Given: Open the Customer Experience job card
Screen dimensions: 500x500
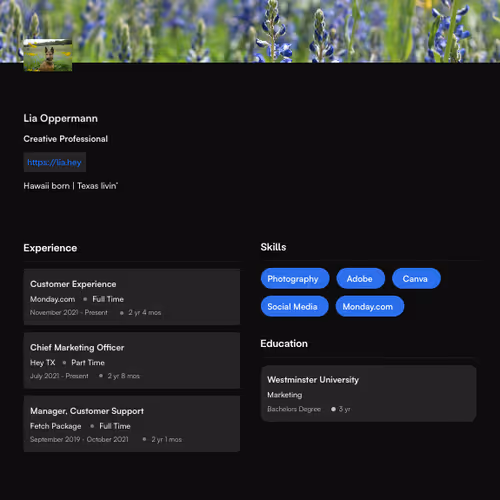Looking at the screenshot, I should (x=132, y=297).
